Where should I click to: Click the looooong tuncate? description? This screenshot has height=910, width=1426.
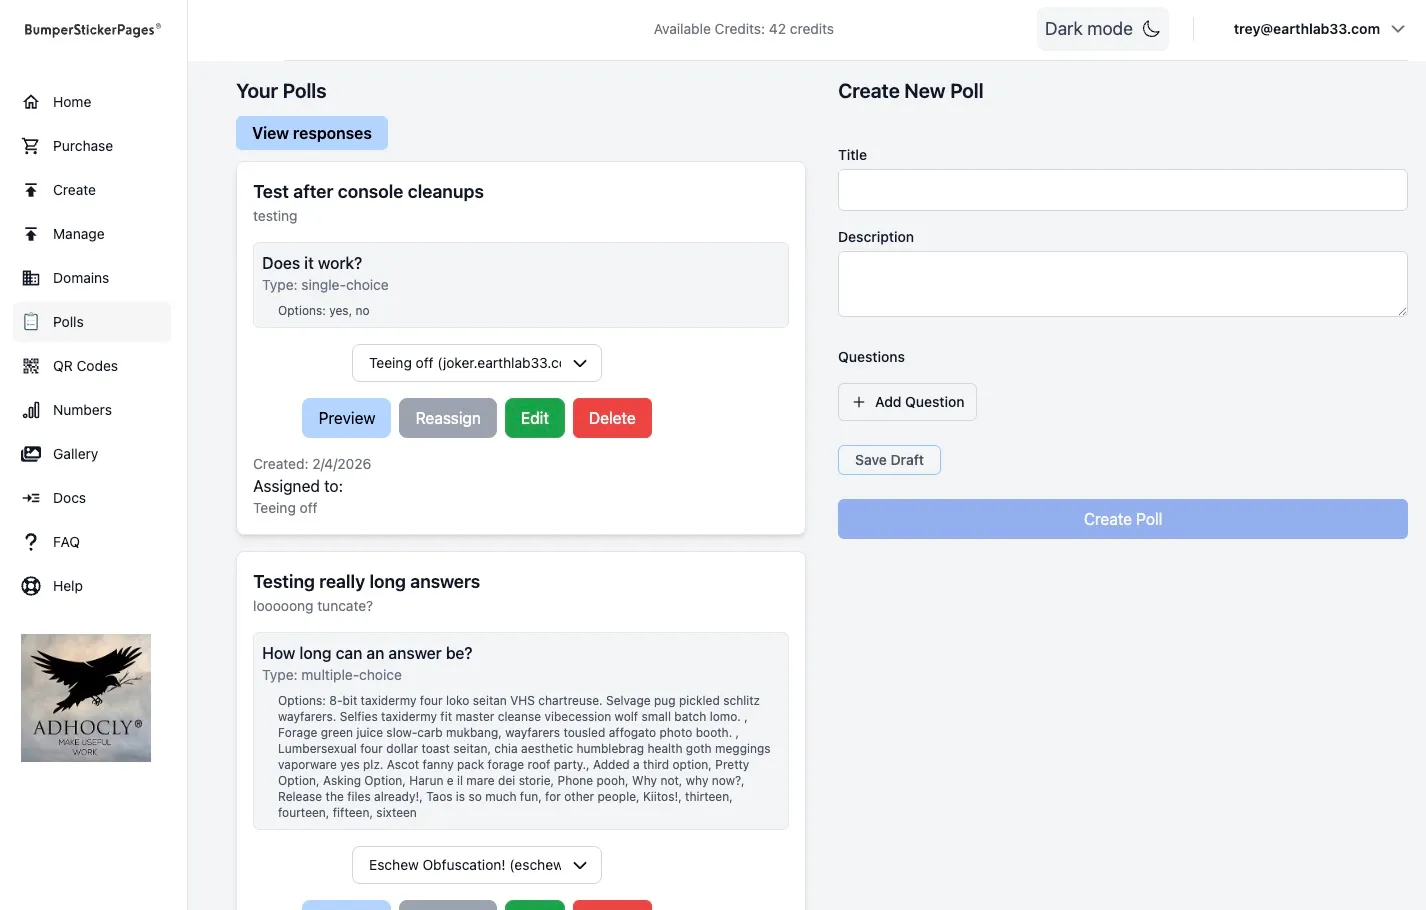313,606
